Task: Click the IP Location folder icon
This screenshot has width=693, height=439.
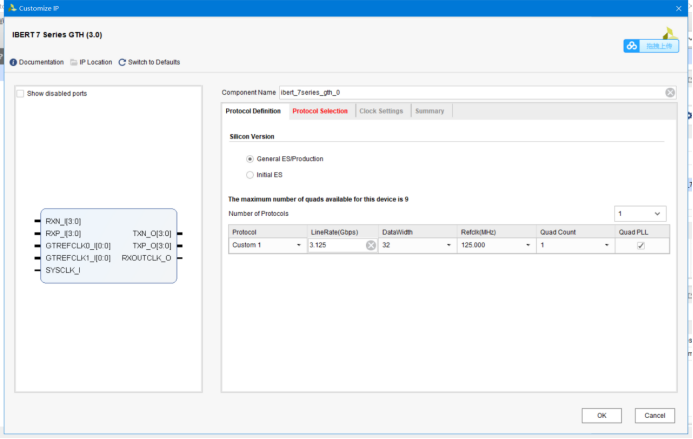Action: [74, 62]
